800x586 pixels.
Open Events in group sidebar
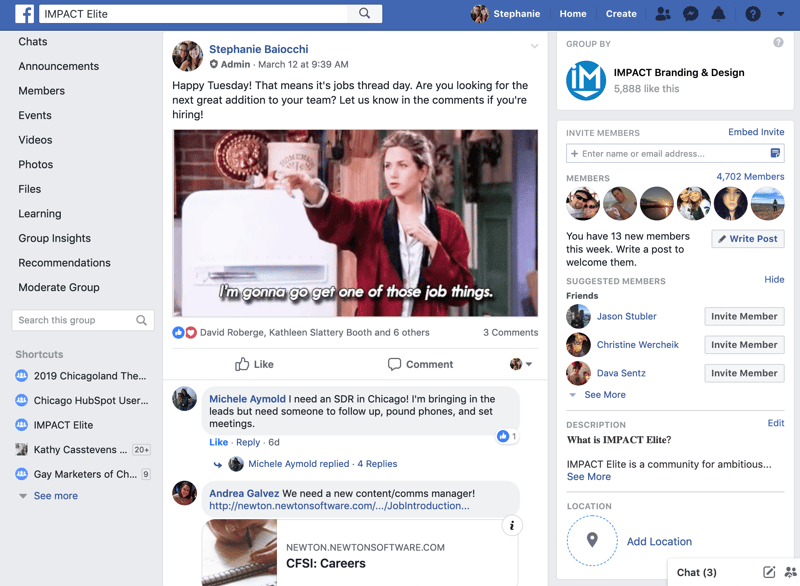(35, 115)
